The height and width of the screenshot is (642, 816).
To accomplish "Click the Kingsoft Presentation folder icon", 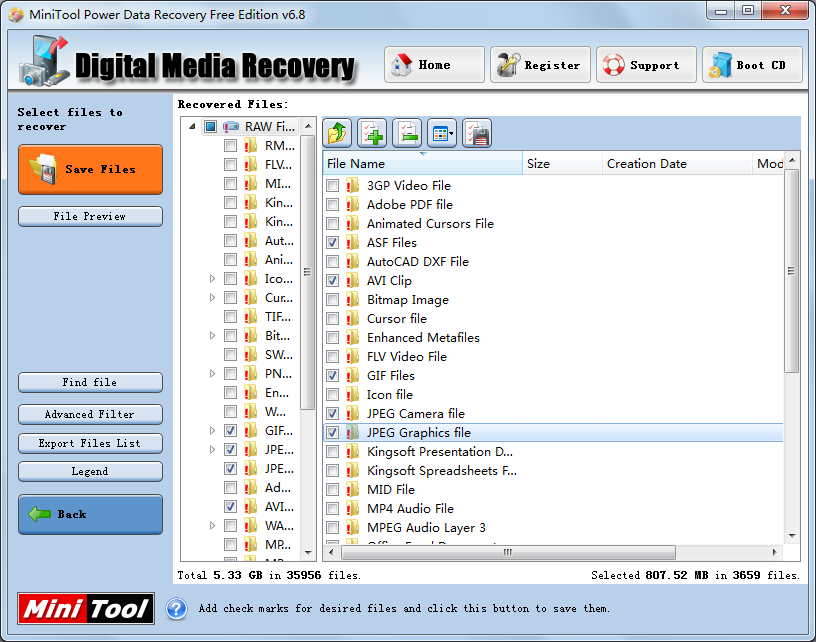I will pos(353,452).
